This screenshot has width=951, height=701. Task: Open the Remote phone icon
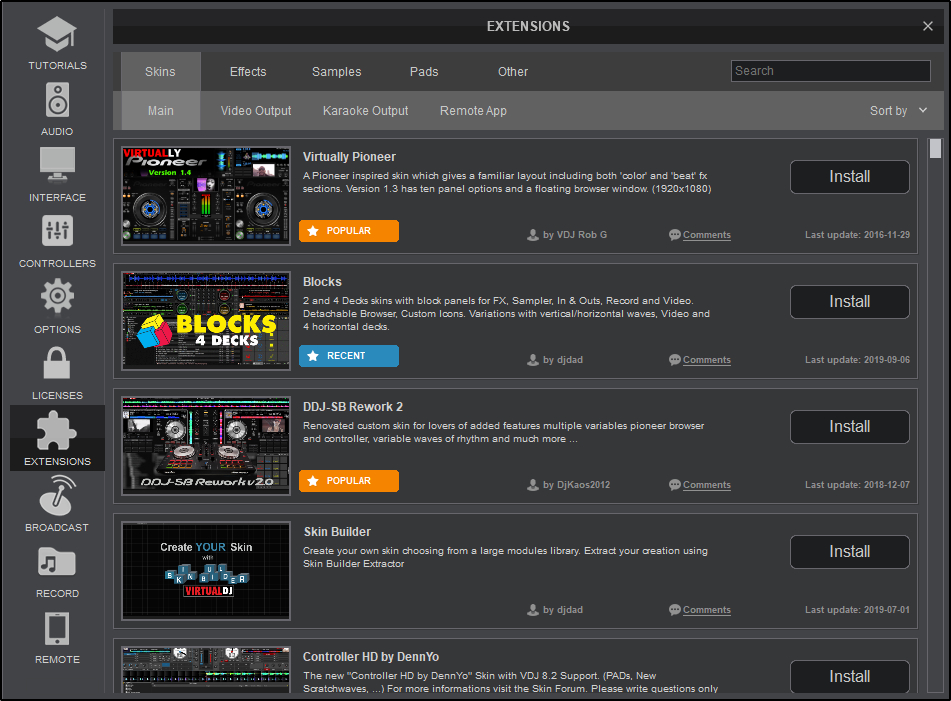(57, 628)
